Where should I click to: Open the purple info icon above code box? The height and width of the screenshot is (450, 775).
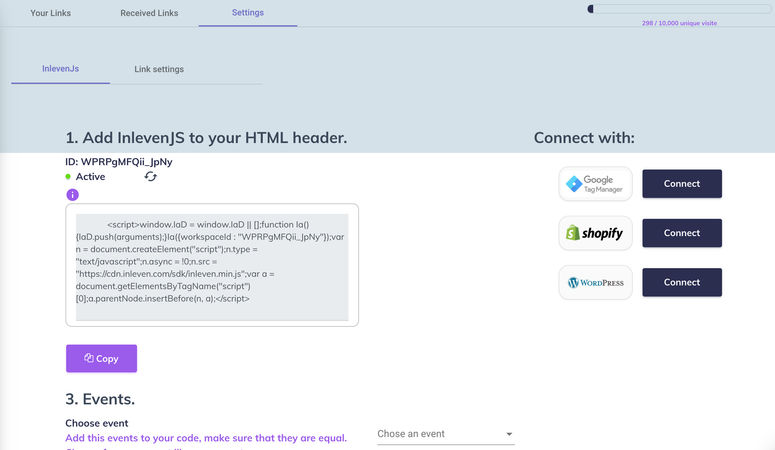coord(73,195)
